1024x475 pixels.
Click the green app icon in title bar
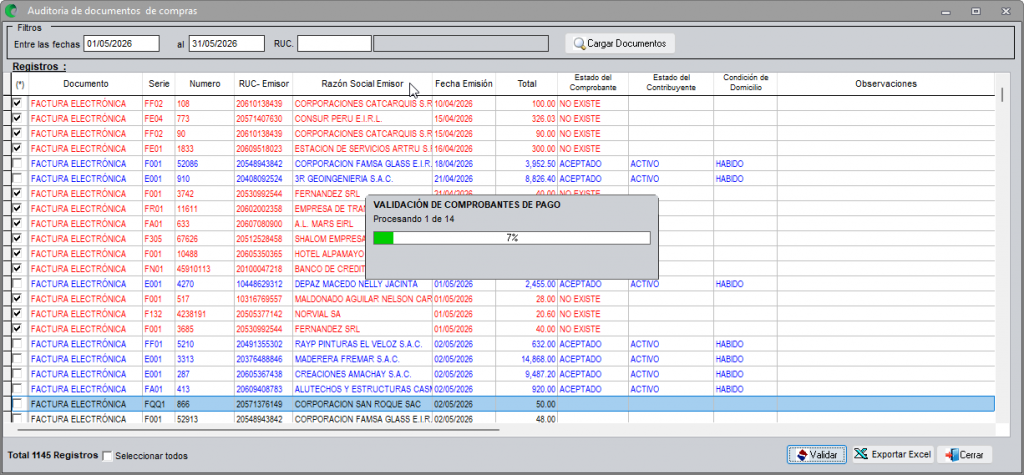click(x=10, y=10)
